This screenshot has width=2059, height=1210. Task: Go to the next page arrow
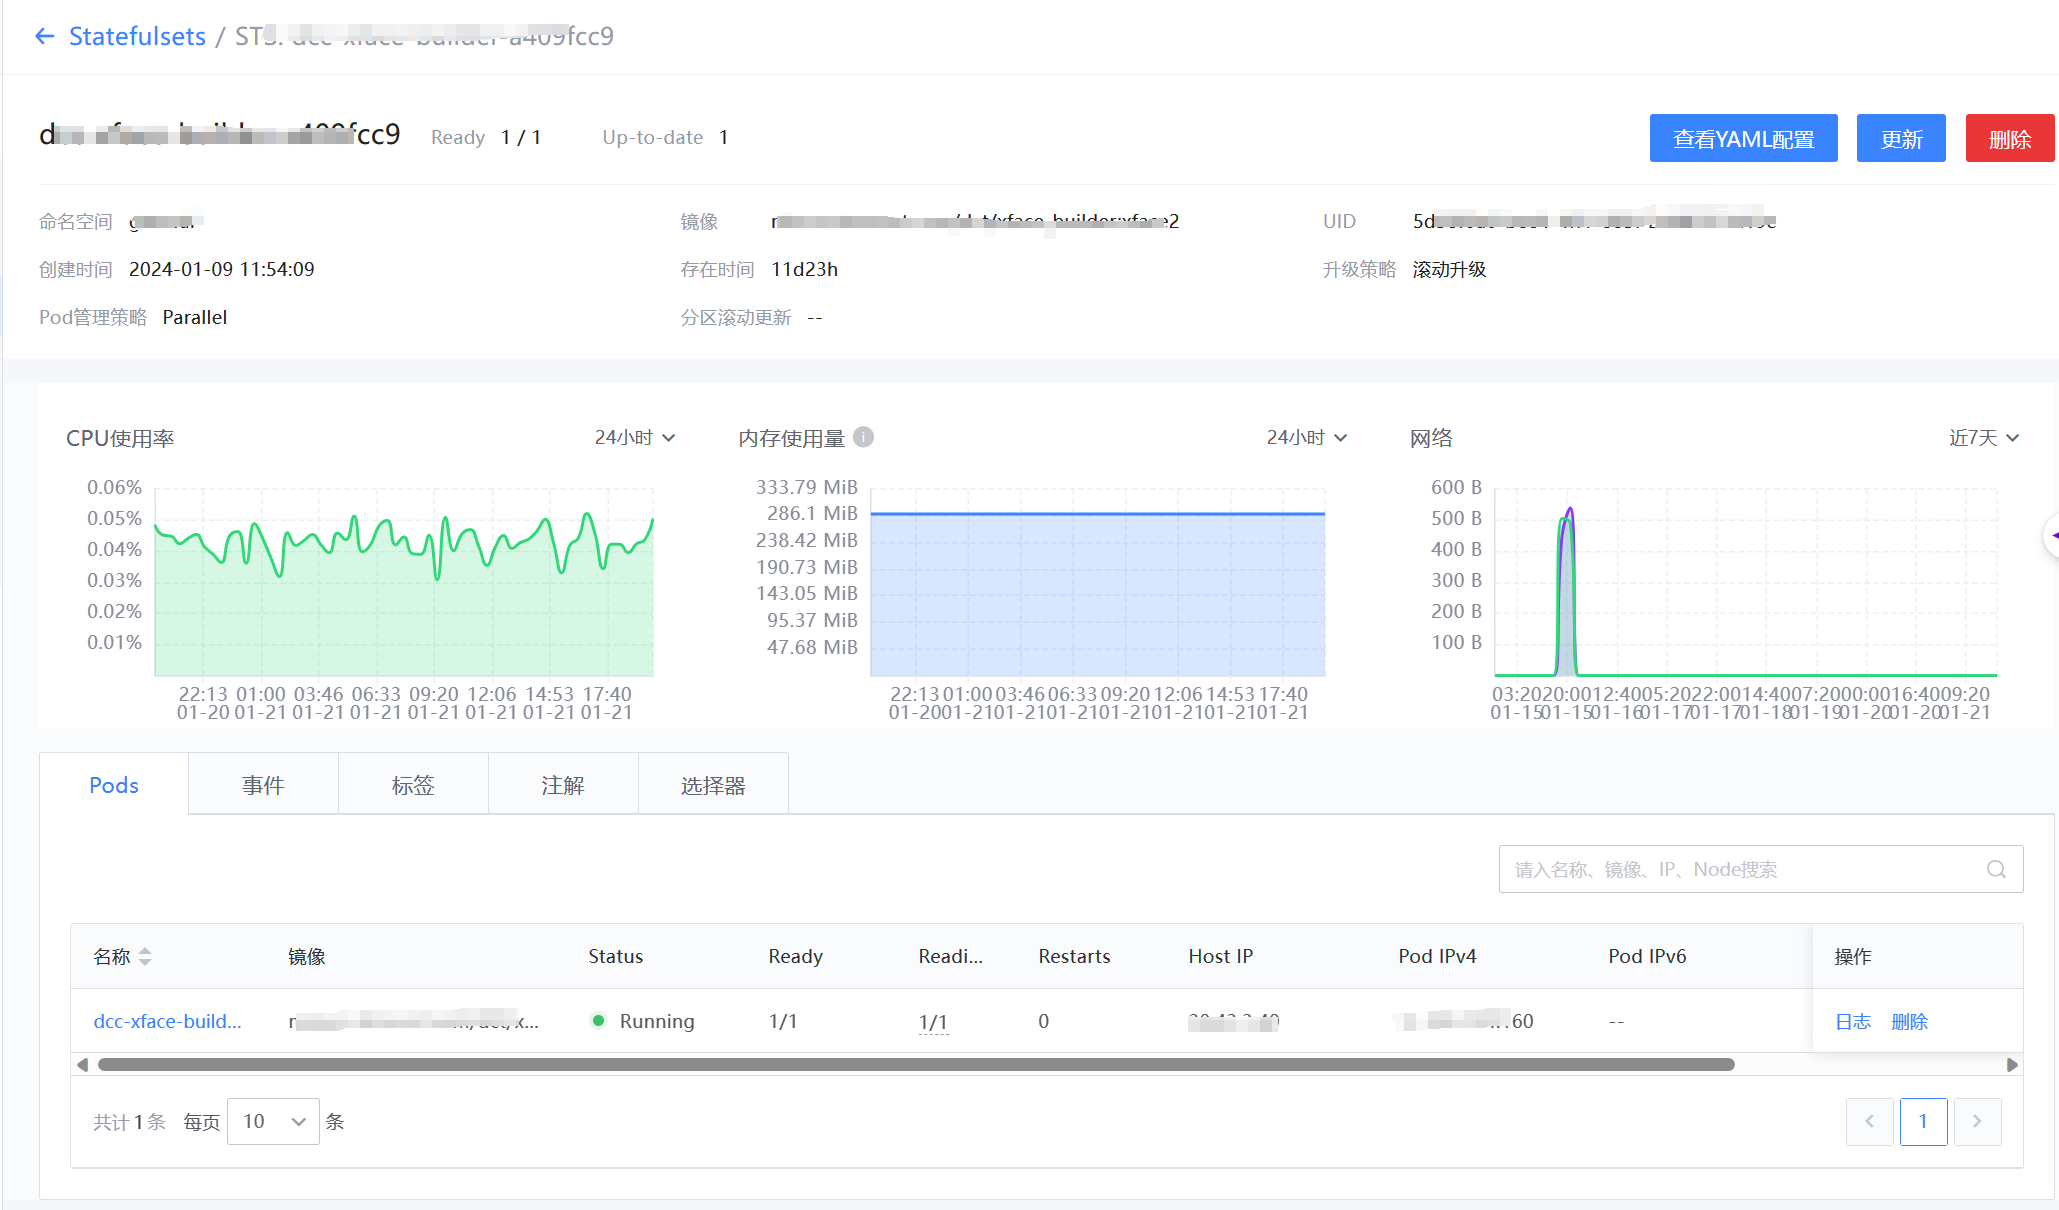[1977, 1121]
